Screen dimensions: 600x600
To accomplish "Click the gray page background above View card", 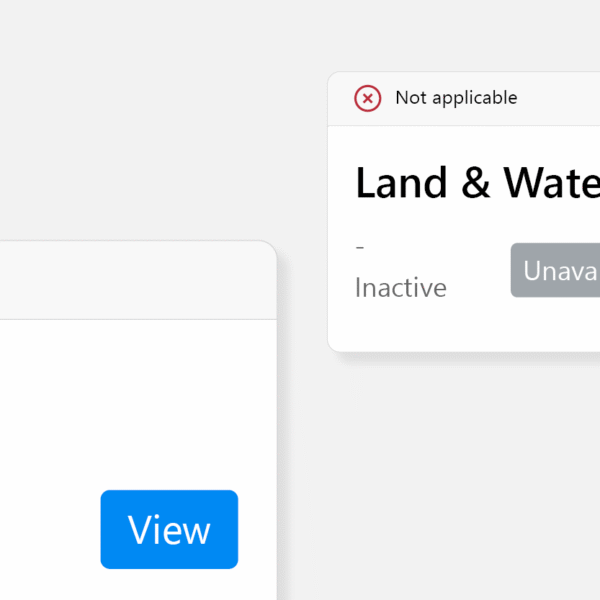I will [130, 150].
